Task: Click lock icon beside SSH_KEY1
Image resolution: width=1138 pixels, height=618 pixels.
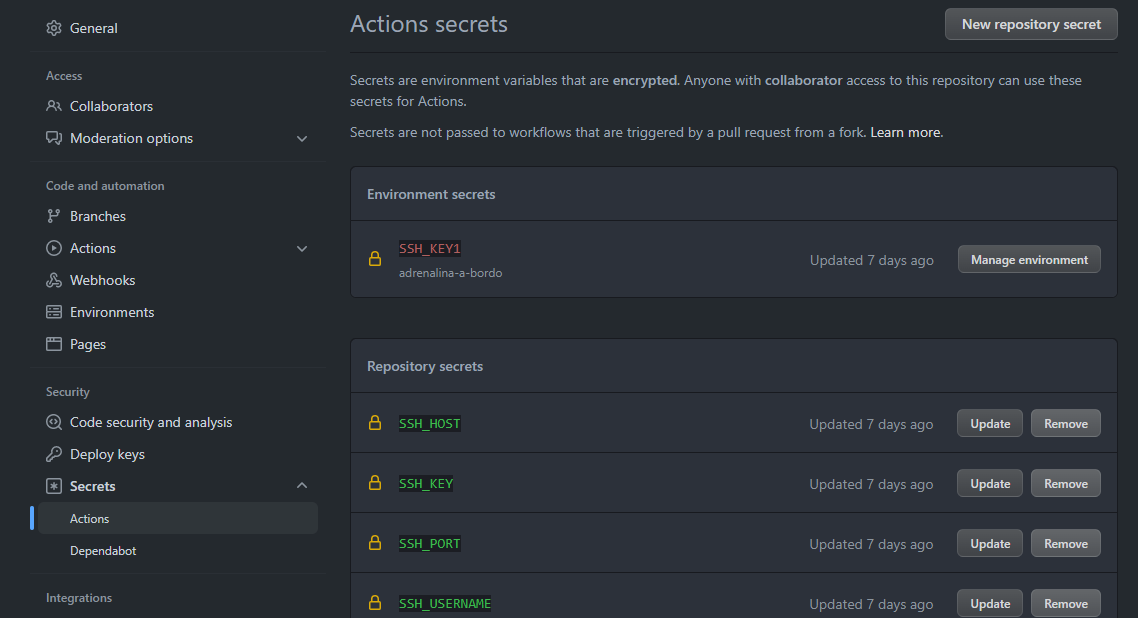Action: (x=374, y=259)
